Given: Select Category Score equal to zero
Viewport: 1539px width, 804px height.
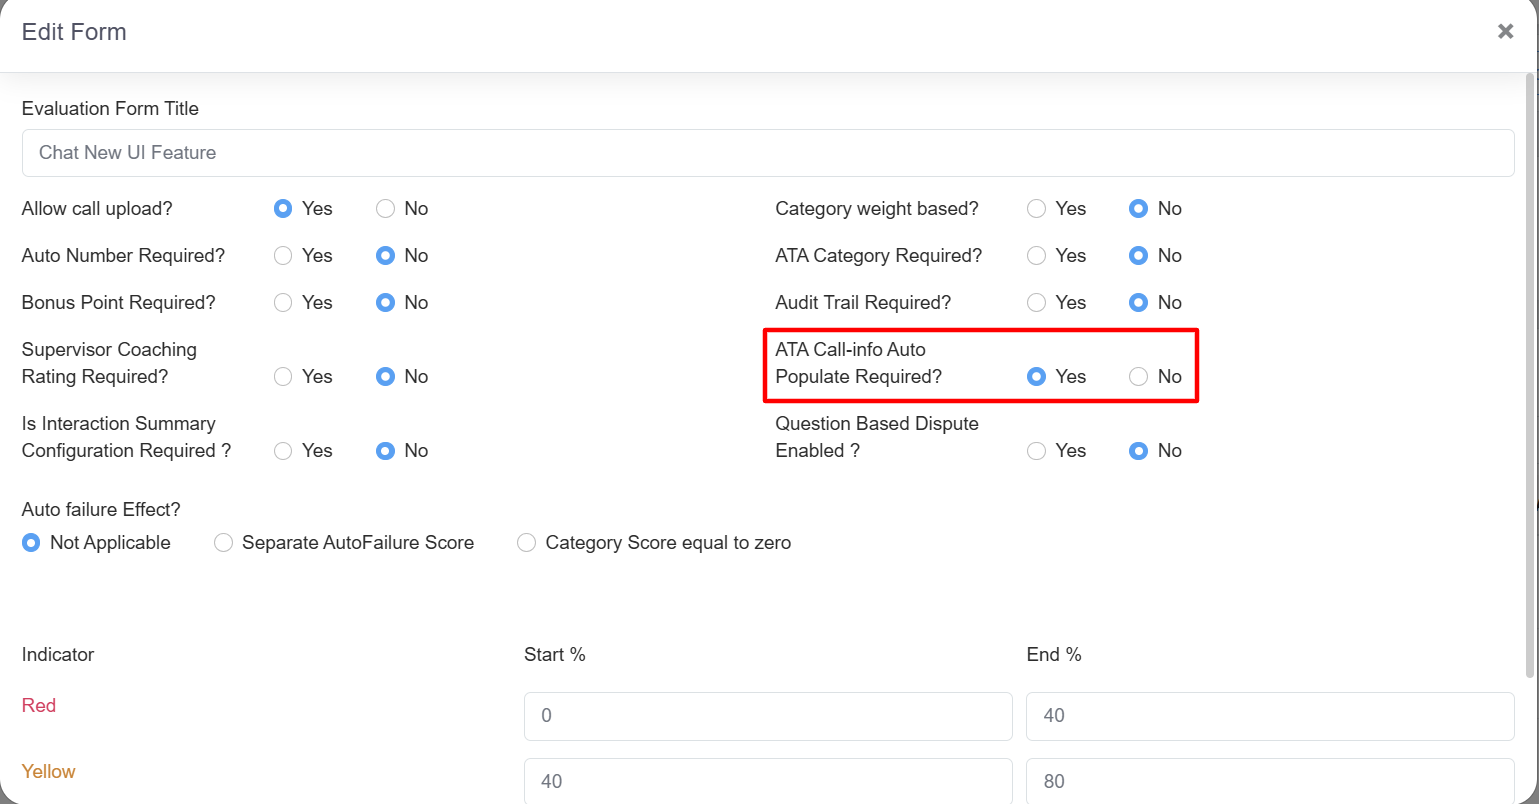Looking at the screenshot, I should [x=527, y=543].
